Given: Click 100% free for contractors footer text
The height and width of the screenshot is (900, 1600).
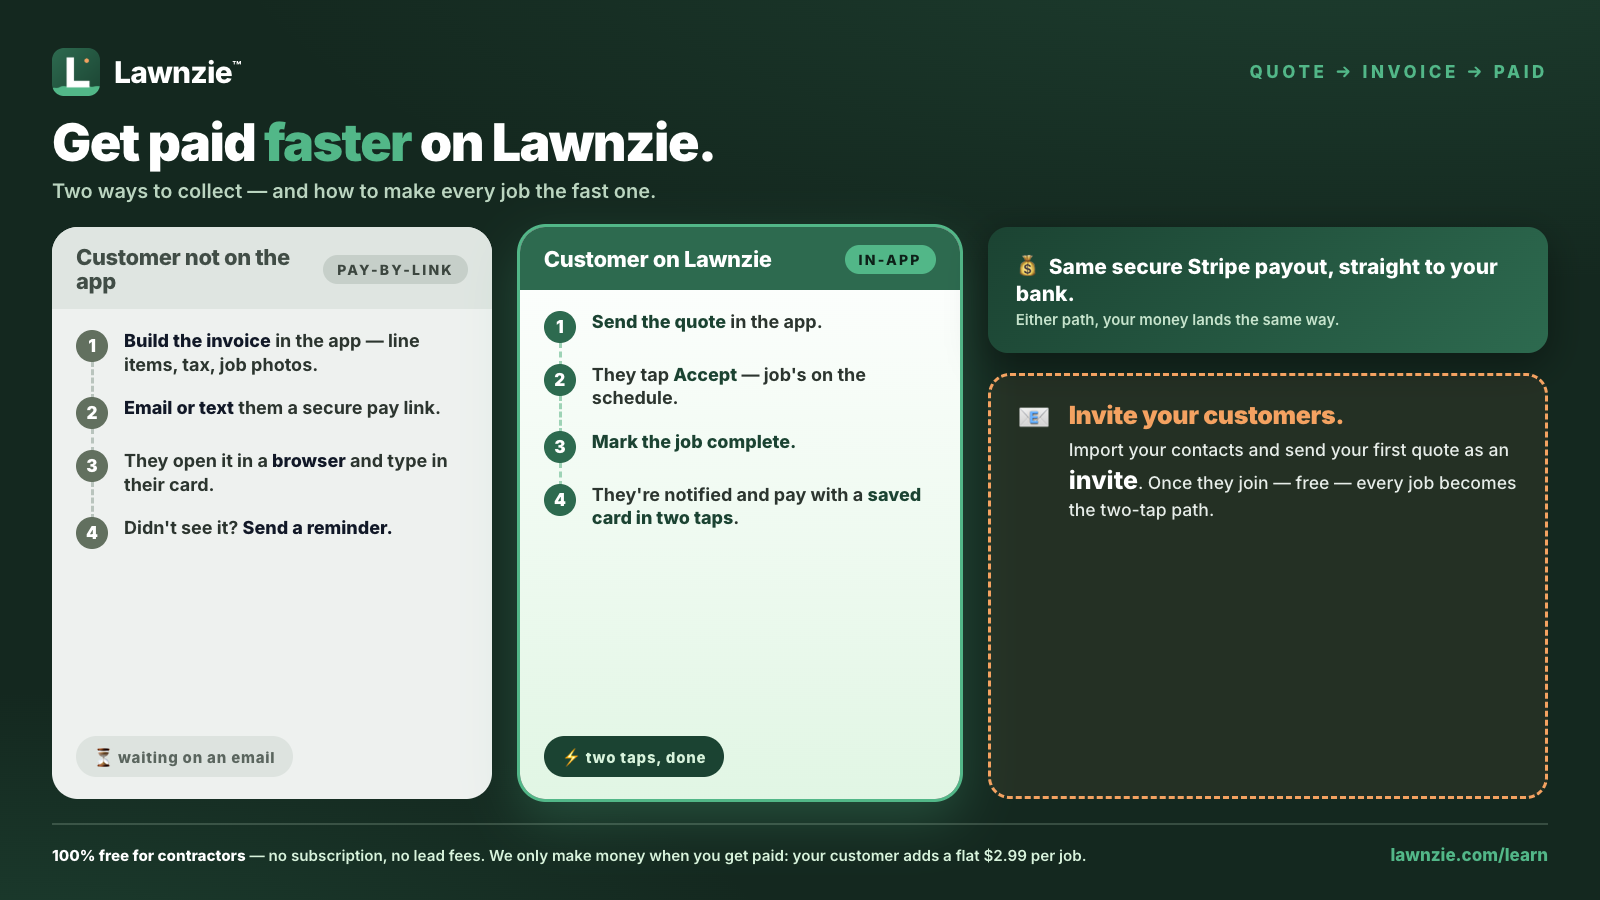Looking at the screenshot, I should tap(569, 856).
